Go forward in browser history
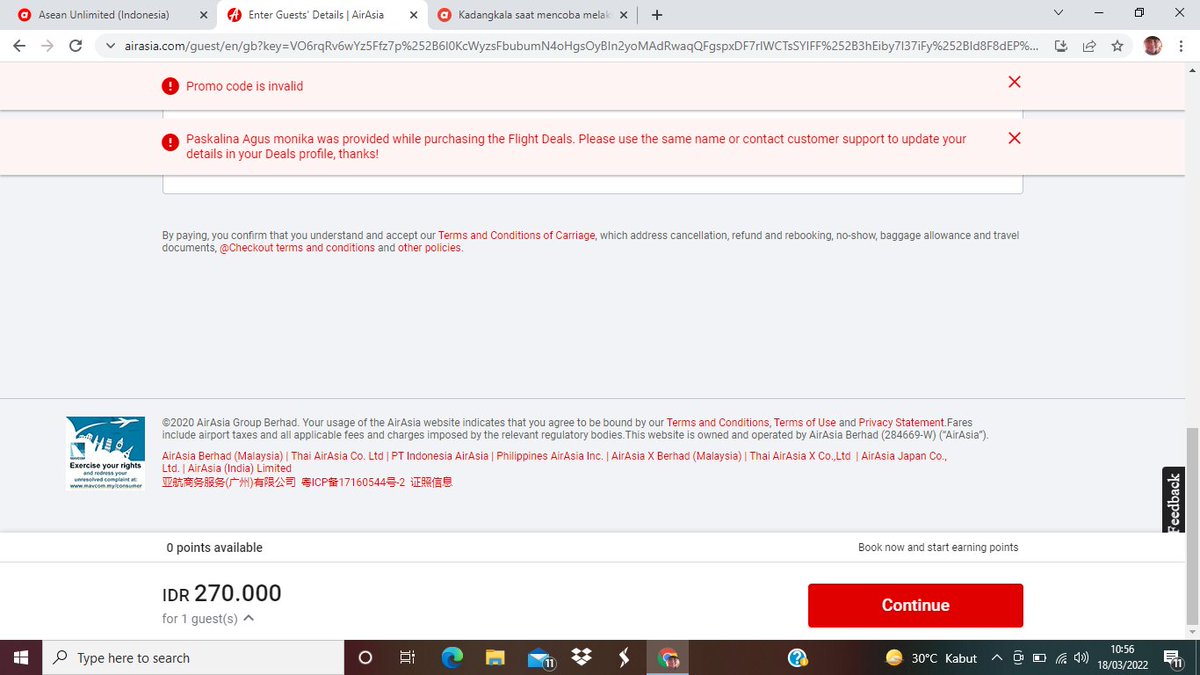This screenshot has width=1200, height=675. [47, 46]
